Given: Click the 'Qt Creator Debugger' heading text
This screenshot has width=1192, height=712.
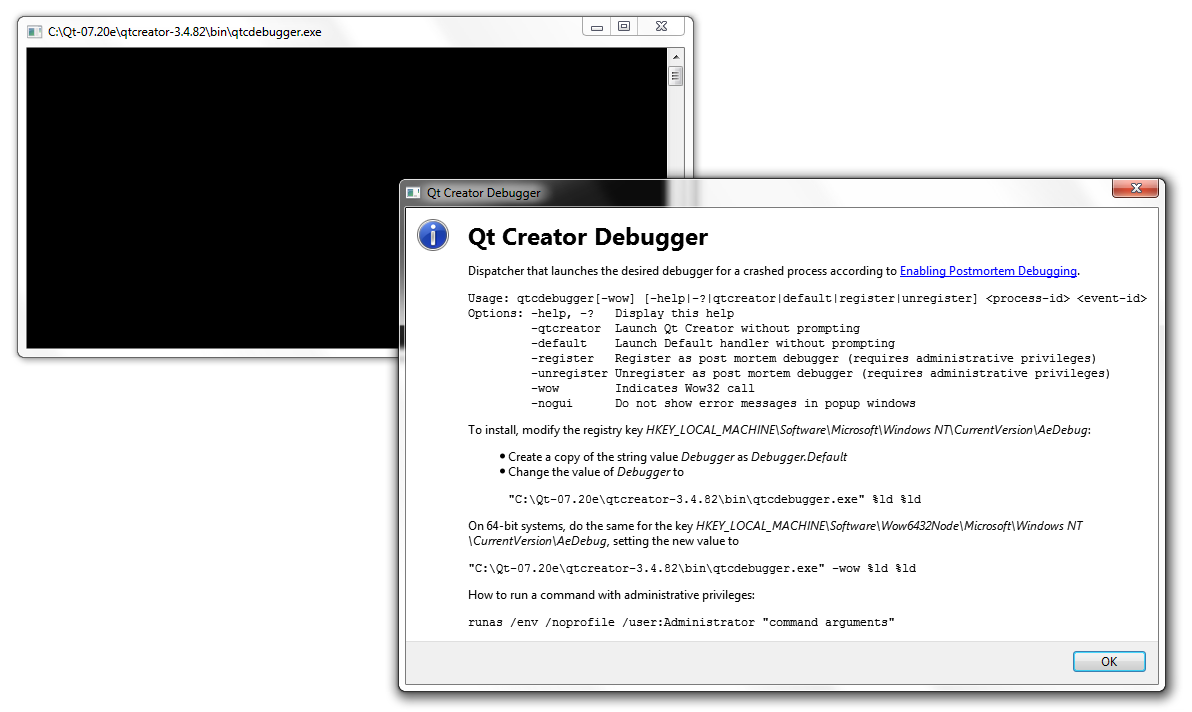Looking at the screenshot, I should tap(588, 237).
